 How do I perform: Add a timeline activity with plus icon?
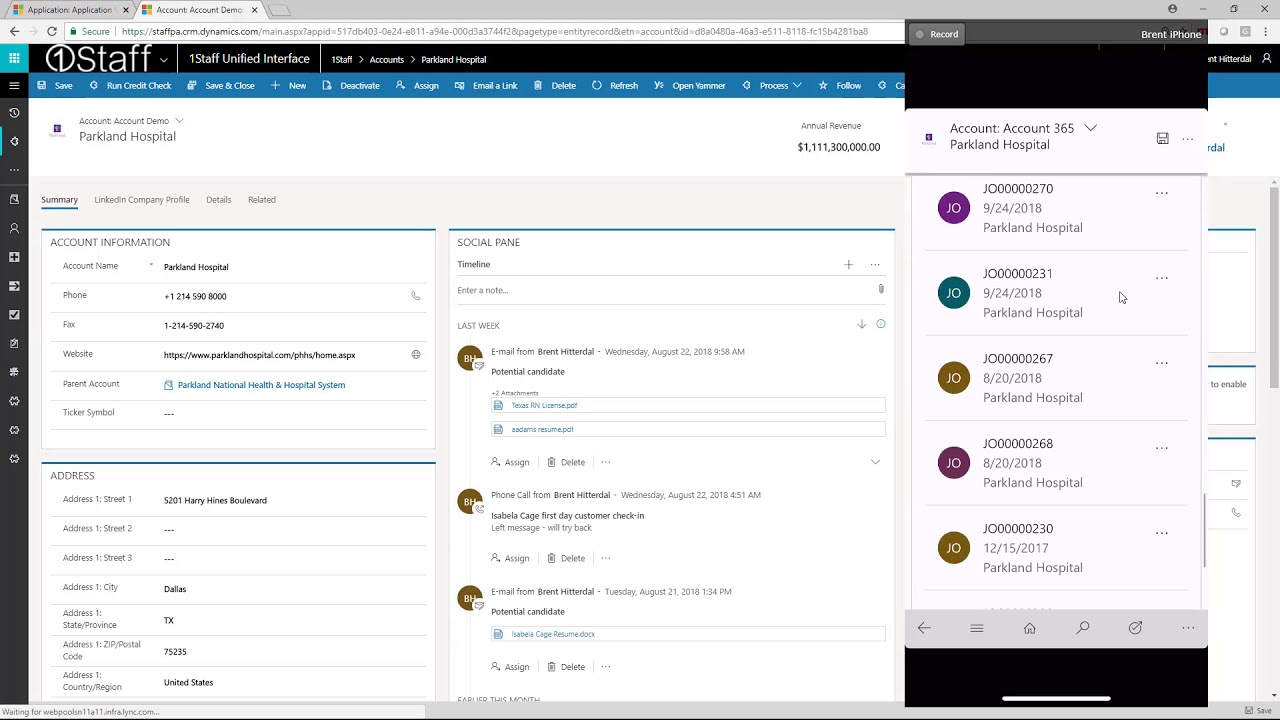(849, 265)
